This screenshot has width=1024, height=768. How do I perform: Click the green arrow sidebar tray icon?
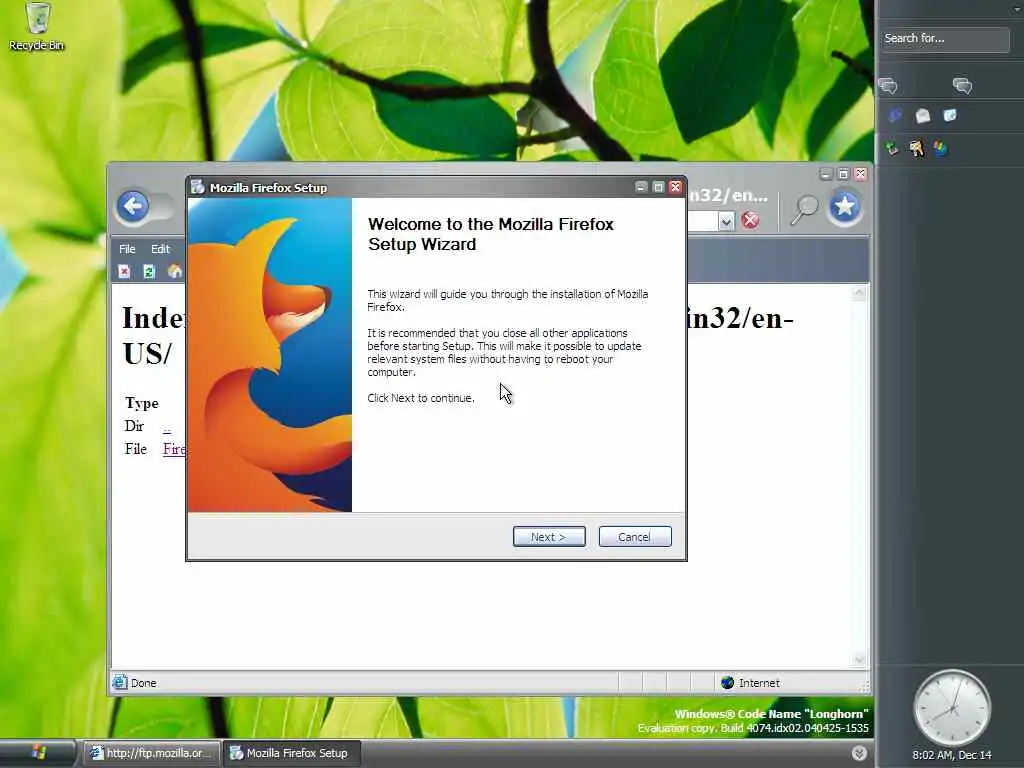892,148
